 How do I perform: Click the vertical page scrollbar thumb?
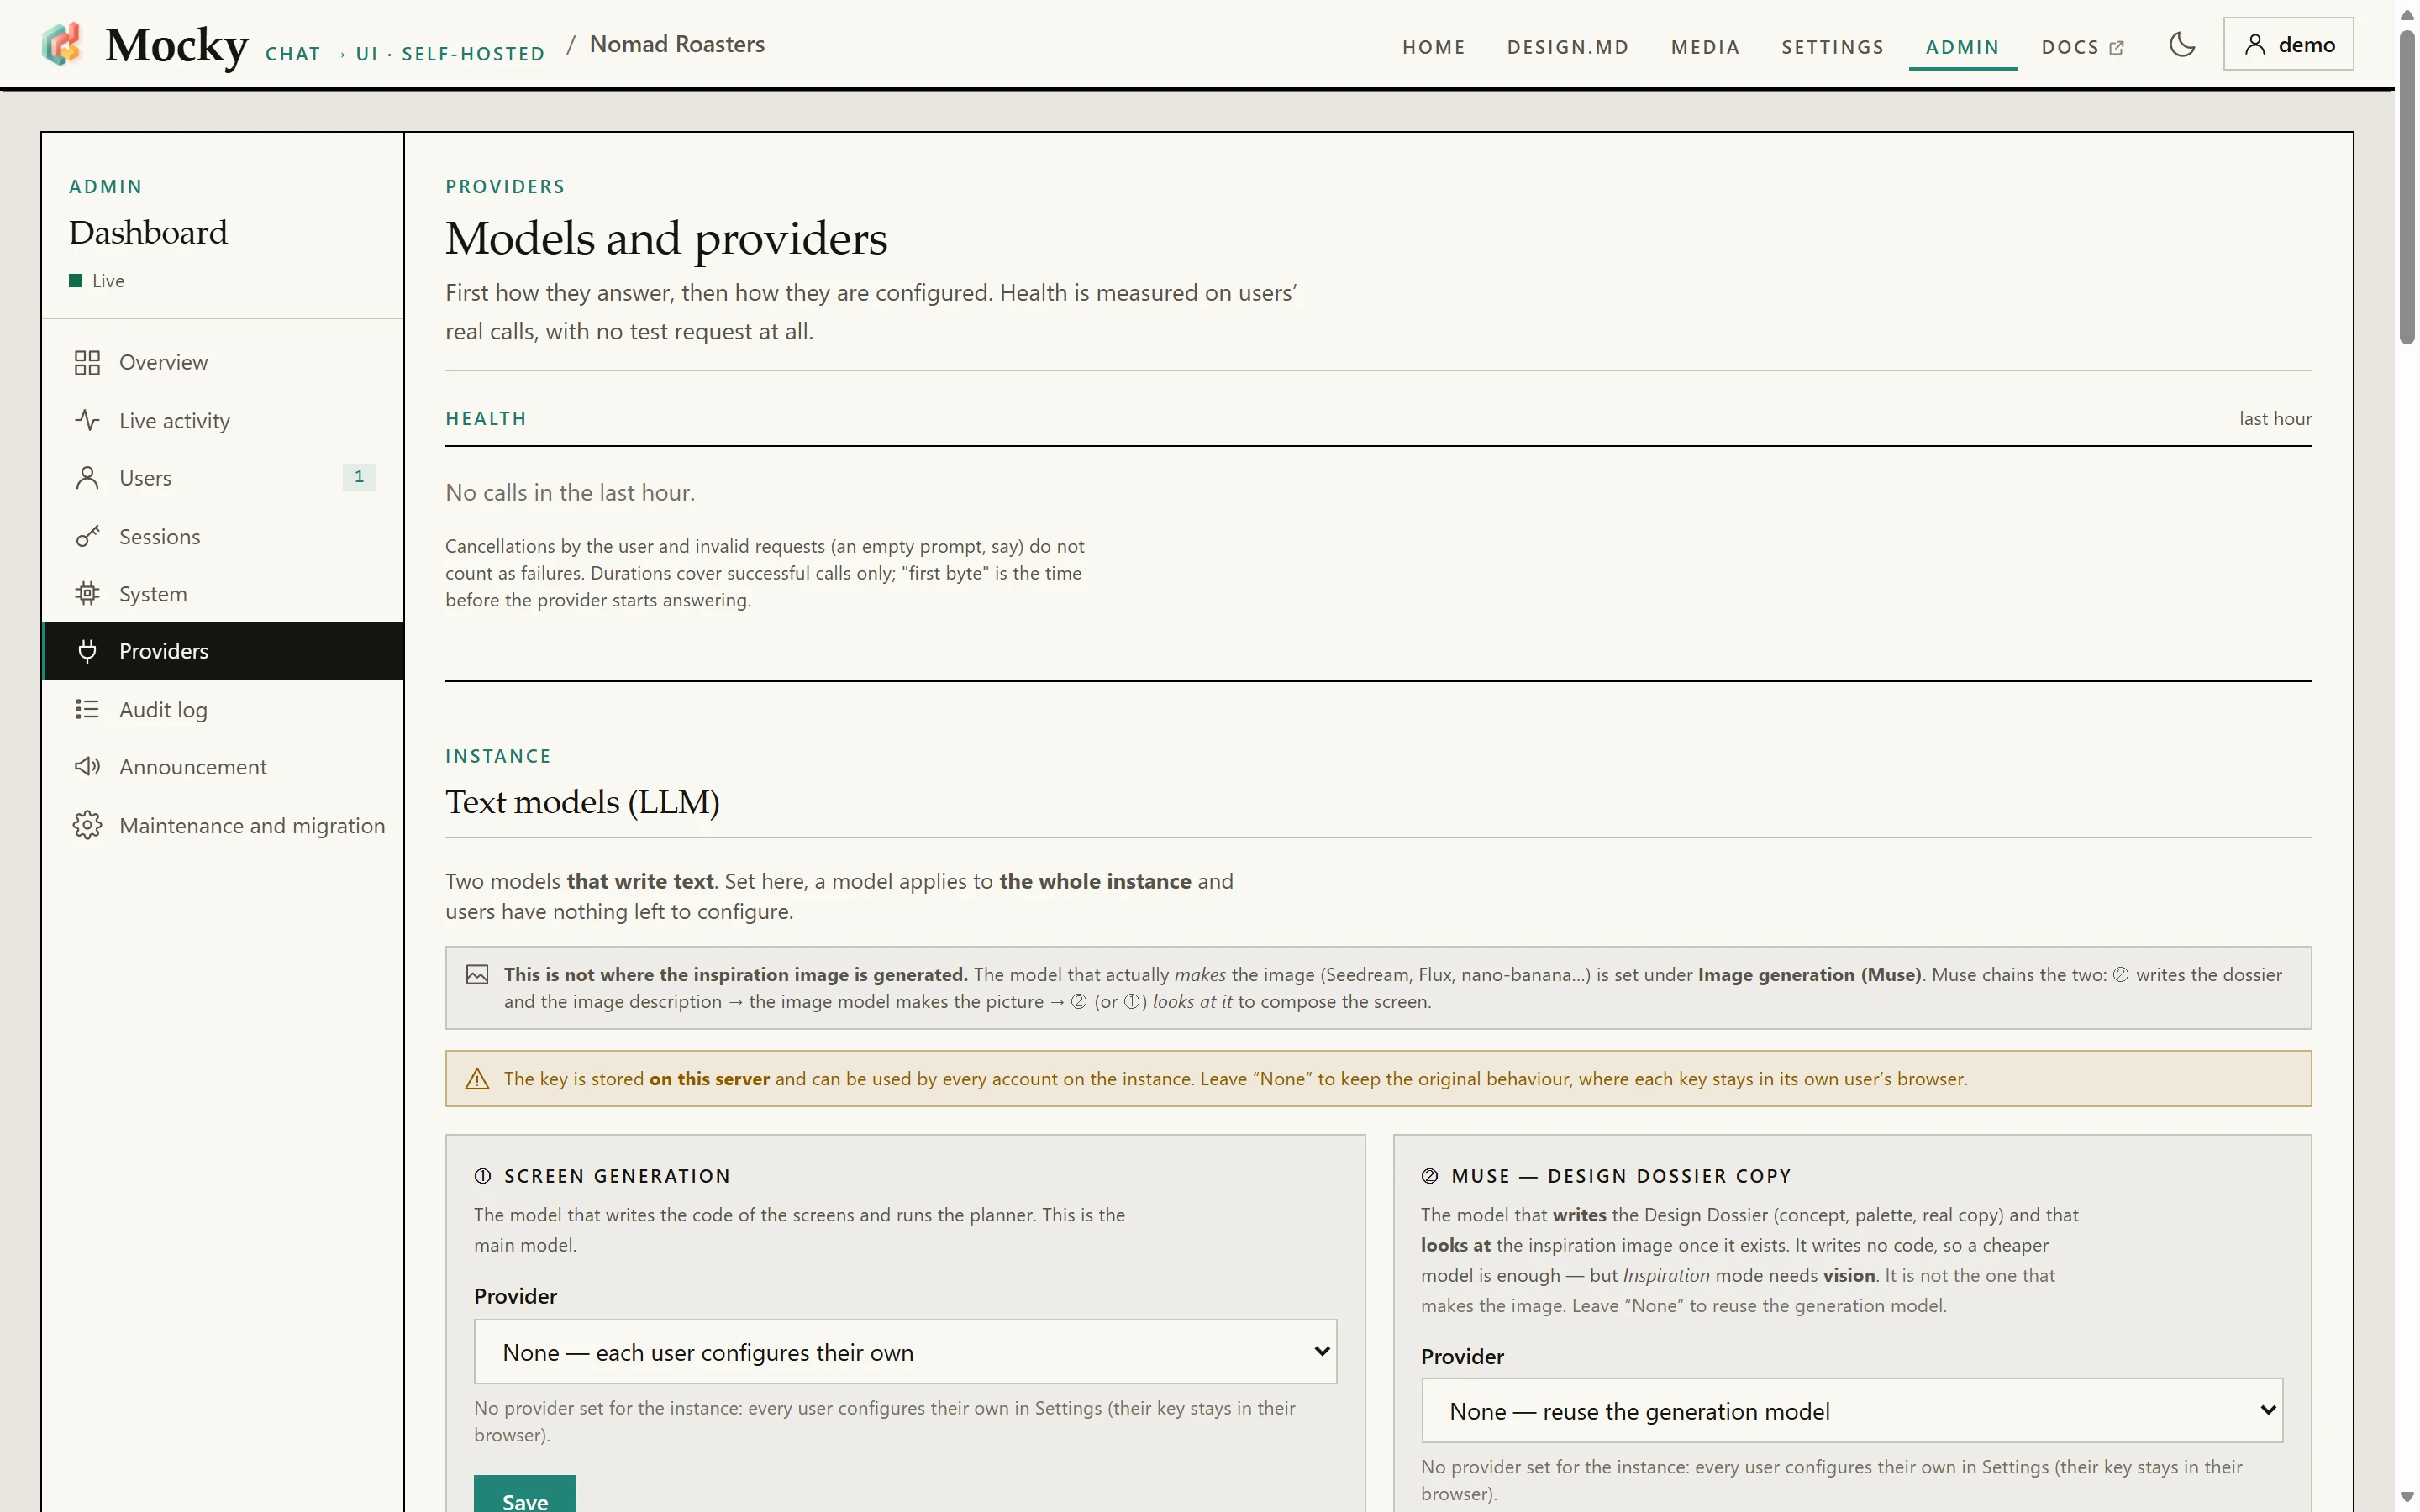(2407, 186)
